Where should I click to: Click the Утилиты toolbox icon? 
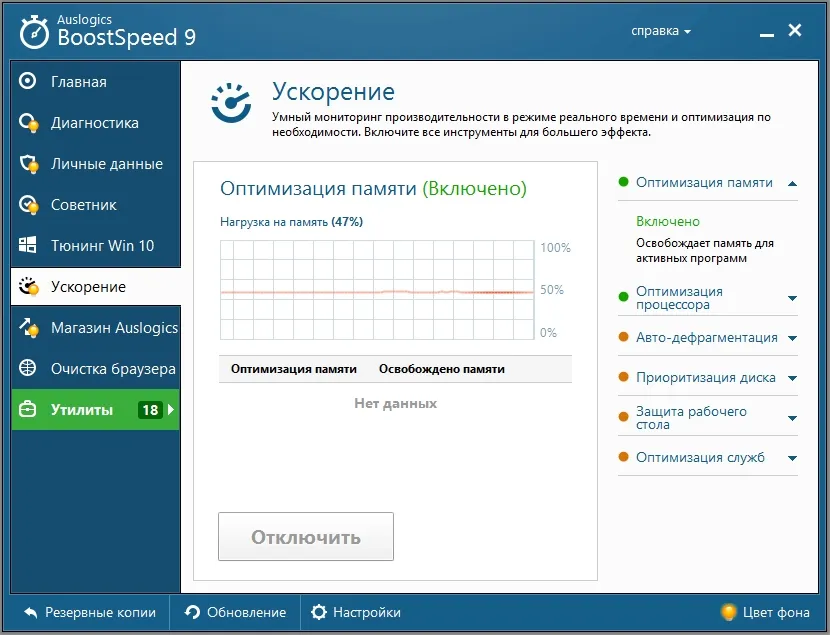pyautogui.click(x=28, y=409)
